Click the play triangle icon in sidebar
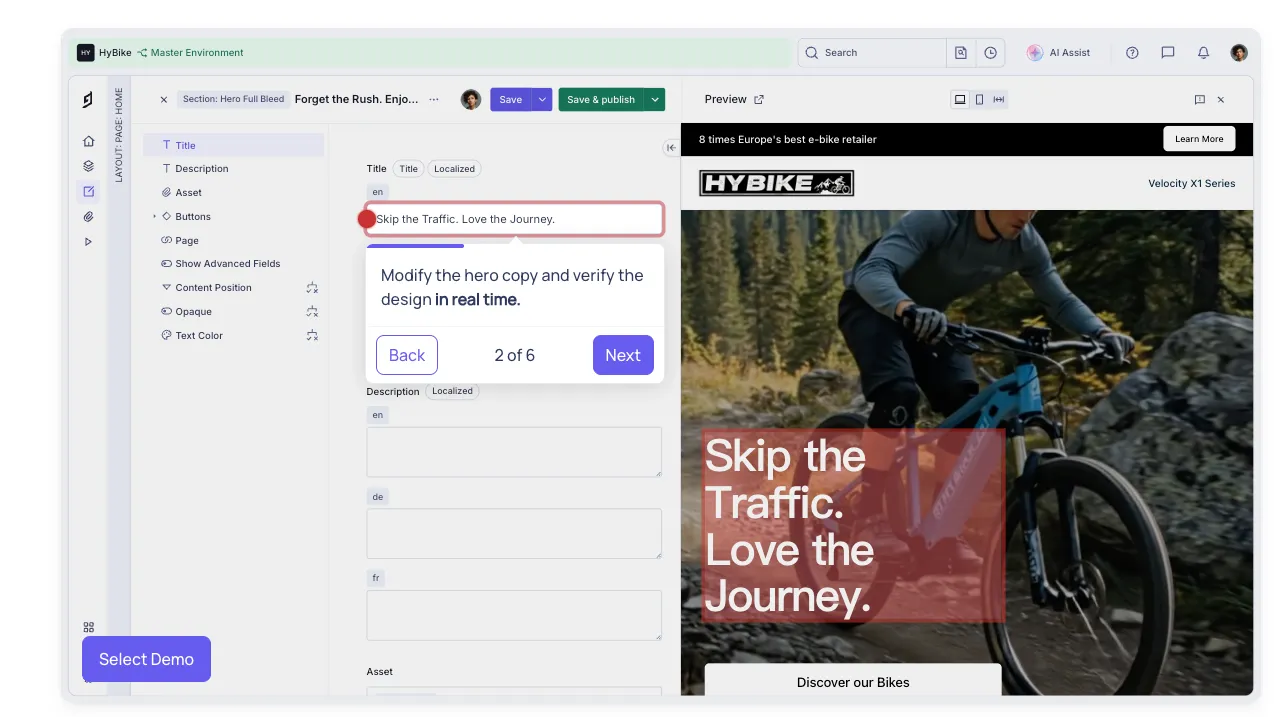The width and height of the screenshot is (1274, 717). (x=88, y=241)
